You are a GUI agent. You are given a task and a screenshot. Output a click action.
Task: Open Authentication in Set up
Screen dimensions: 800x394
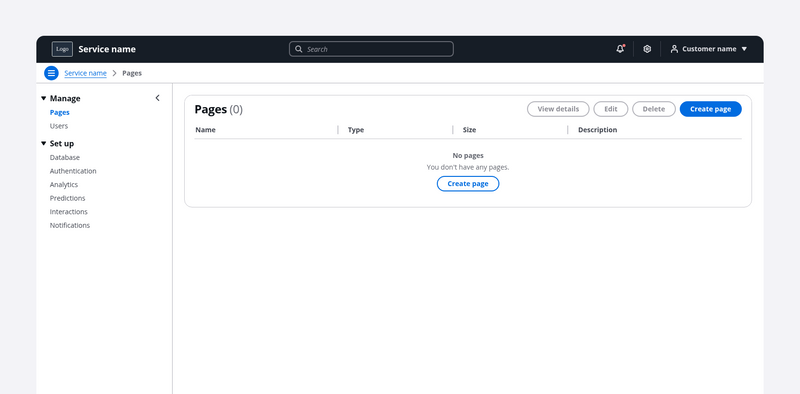pyautogui.click(x=73, y=171)
